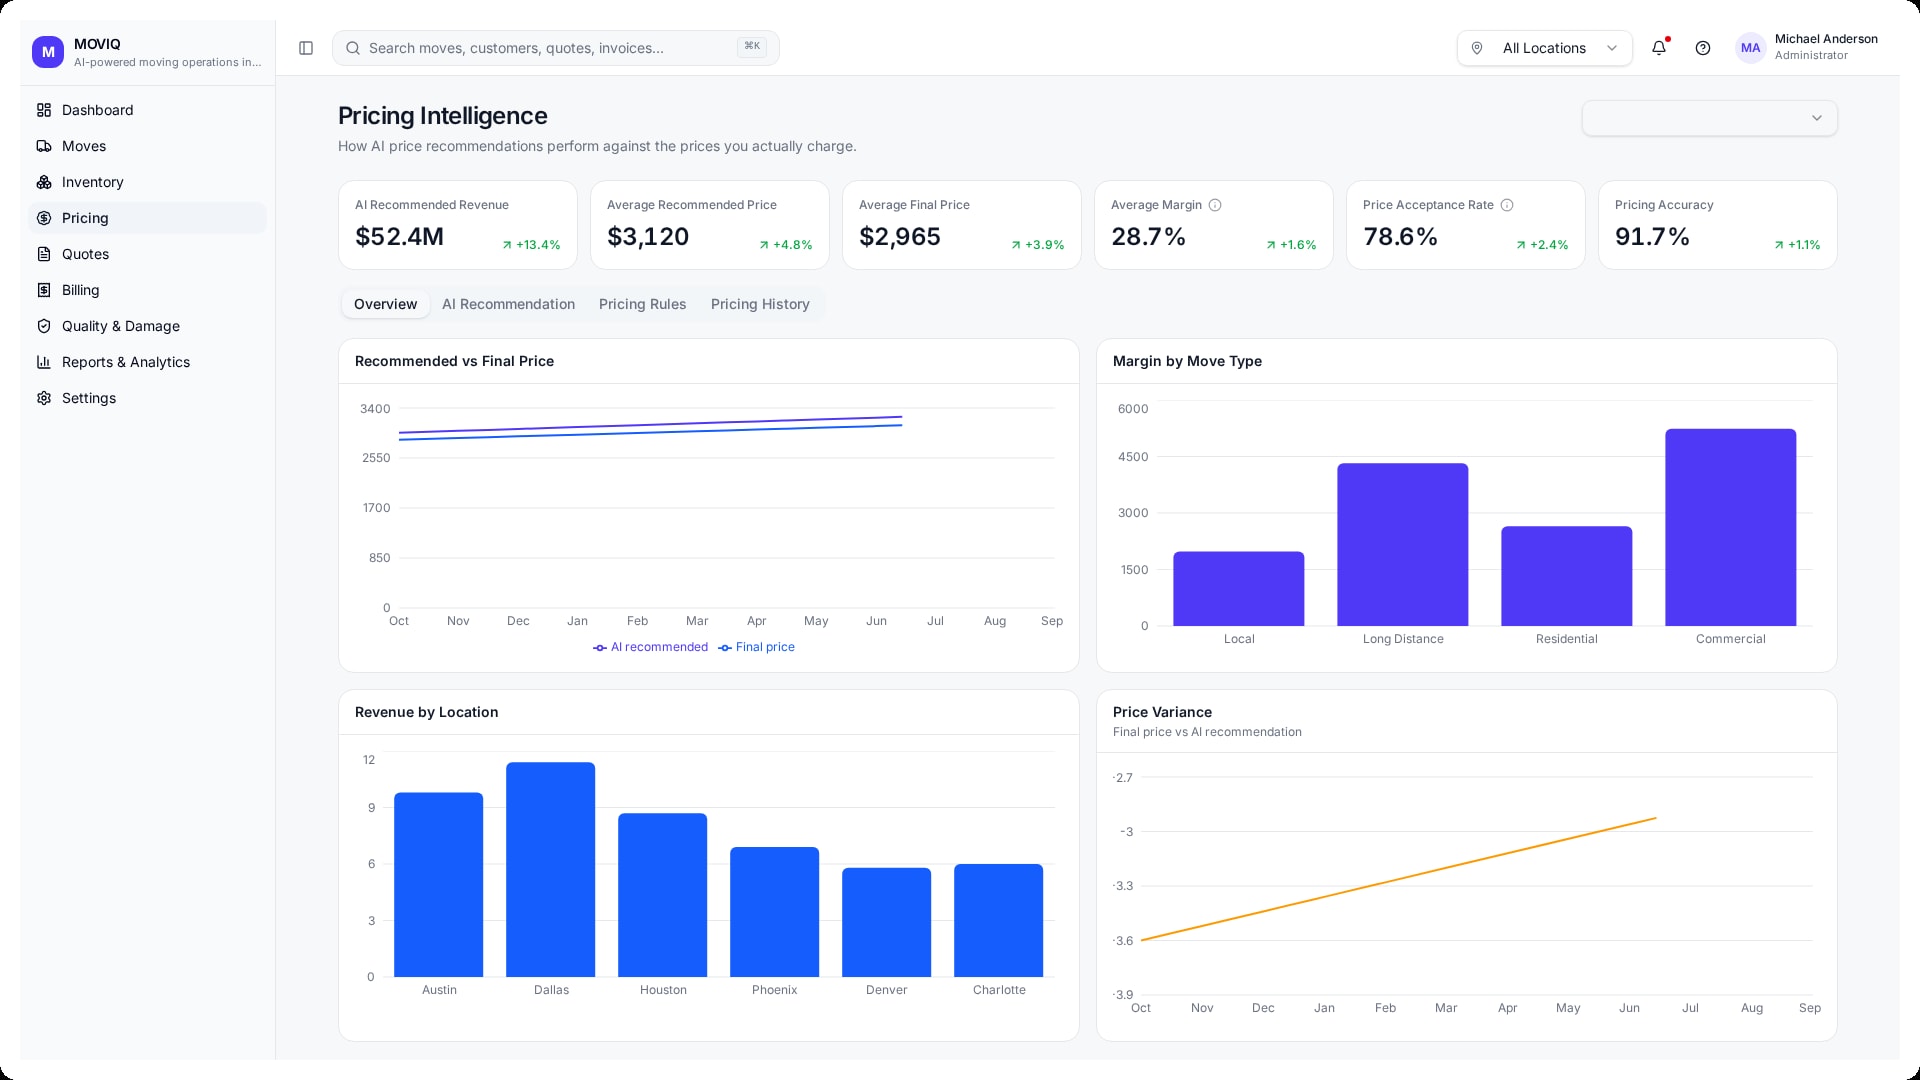Open the Moves section
Screen dimensions: 1920x1080
[147, 146]
